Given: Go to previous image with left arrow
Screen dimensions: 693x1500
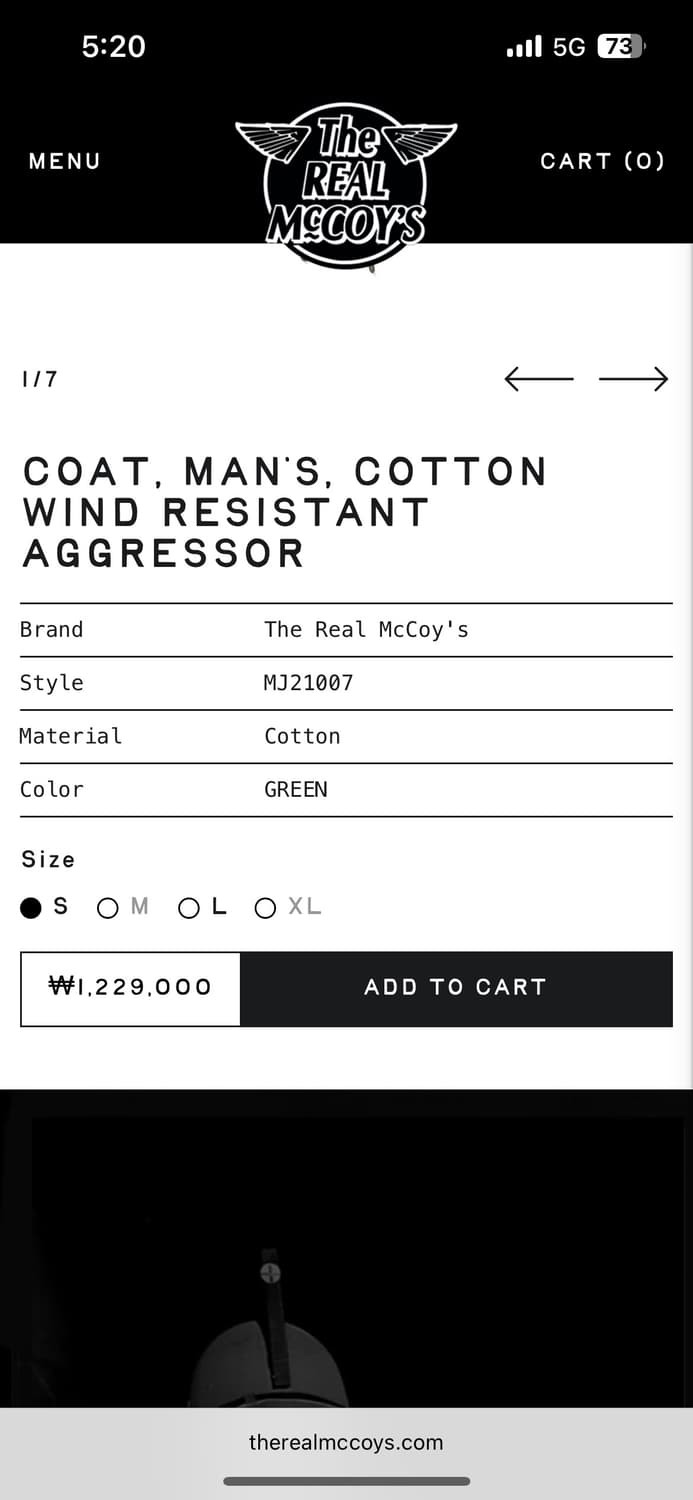Looking at the screenshot, I should coord(539,379).
